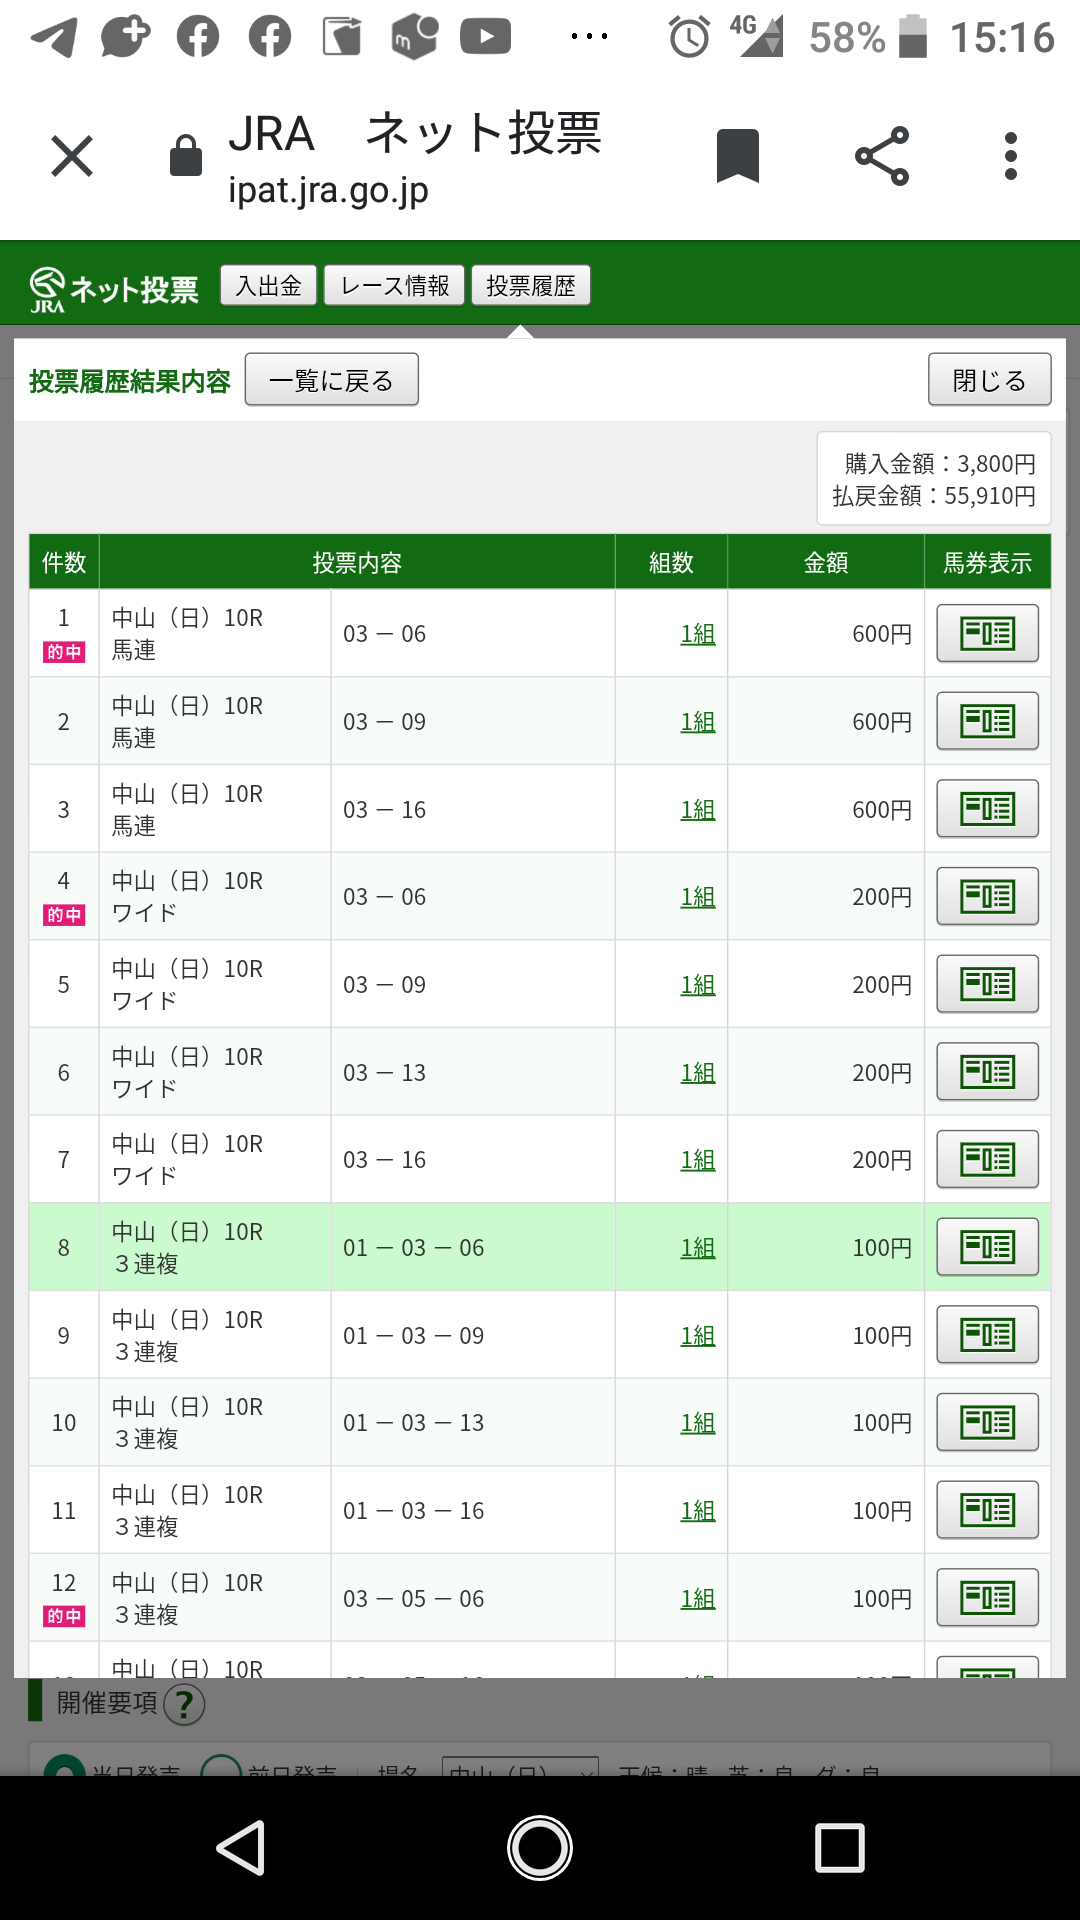The image size is (1080, 1920).
Task: Show betting ticket for row 8 3連複 01-03-06
Action: [x=987, y=1247]
